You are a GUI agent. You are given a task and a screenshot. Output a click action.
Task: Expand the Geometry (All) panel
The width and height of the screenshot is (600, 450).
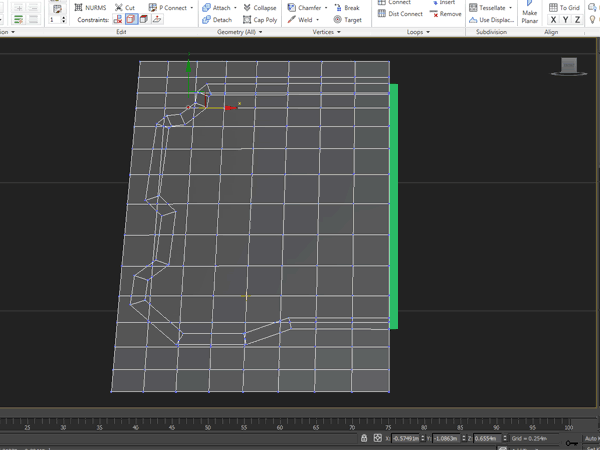coord(238,32)
